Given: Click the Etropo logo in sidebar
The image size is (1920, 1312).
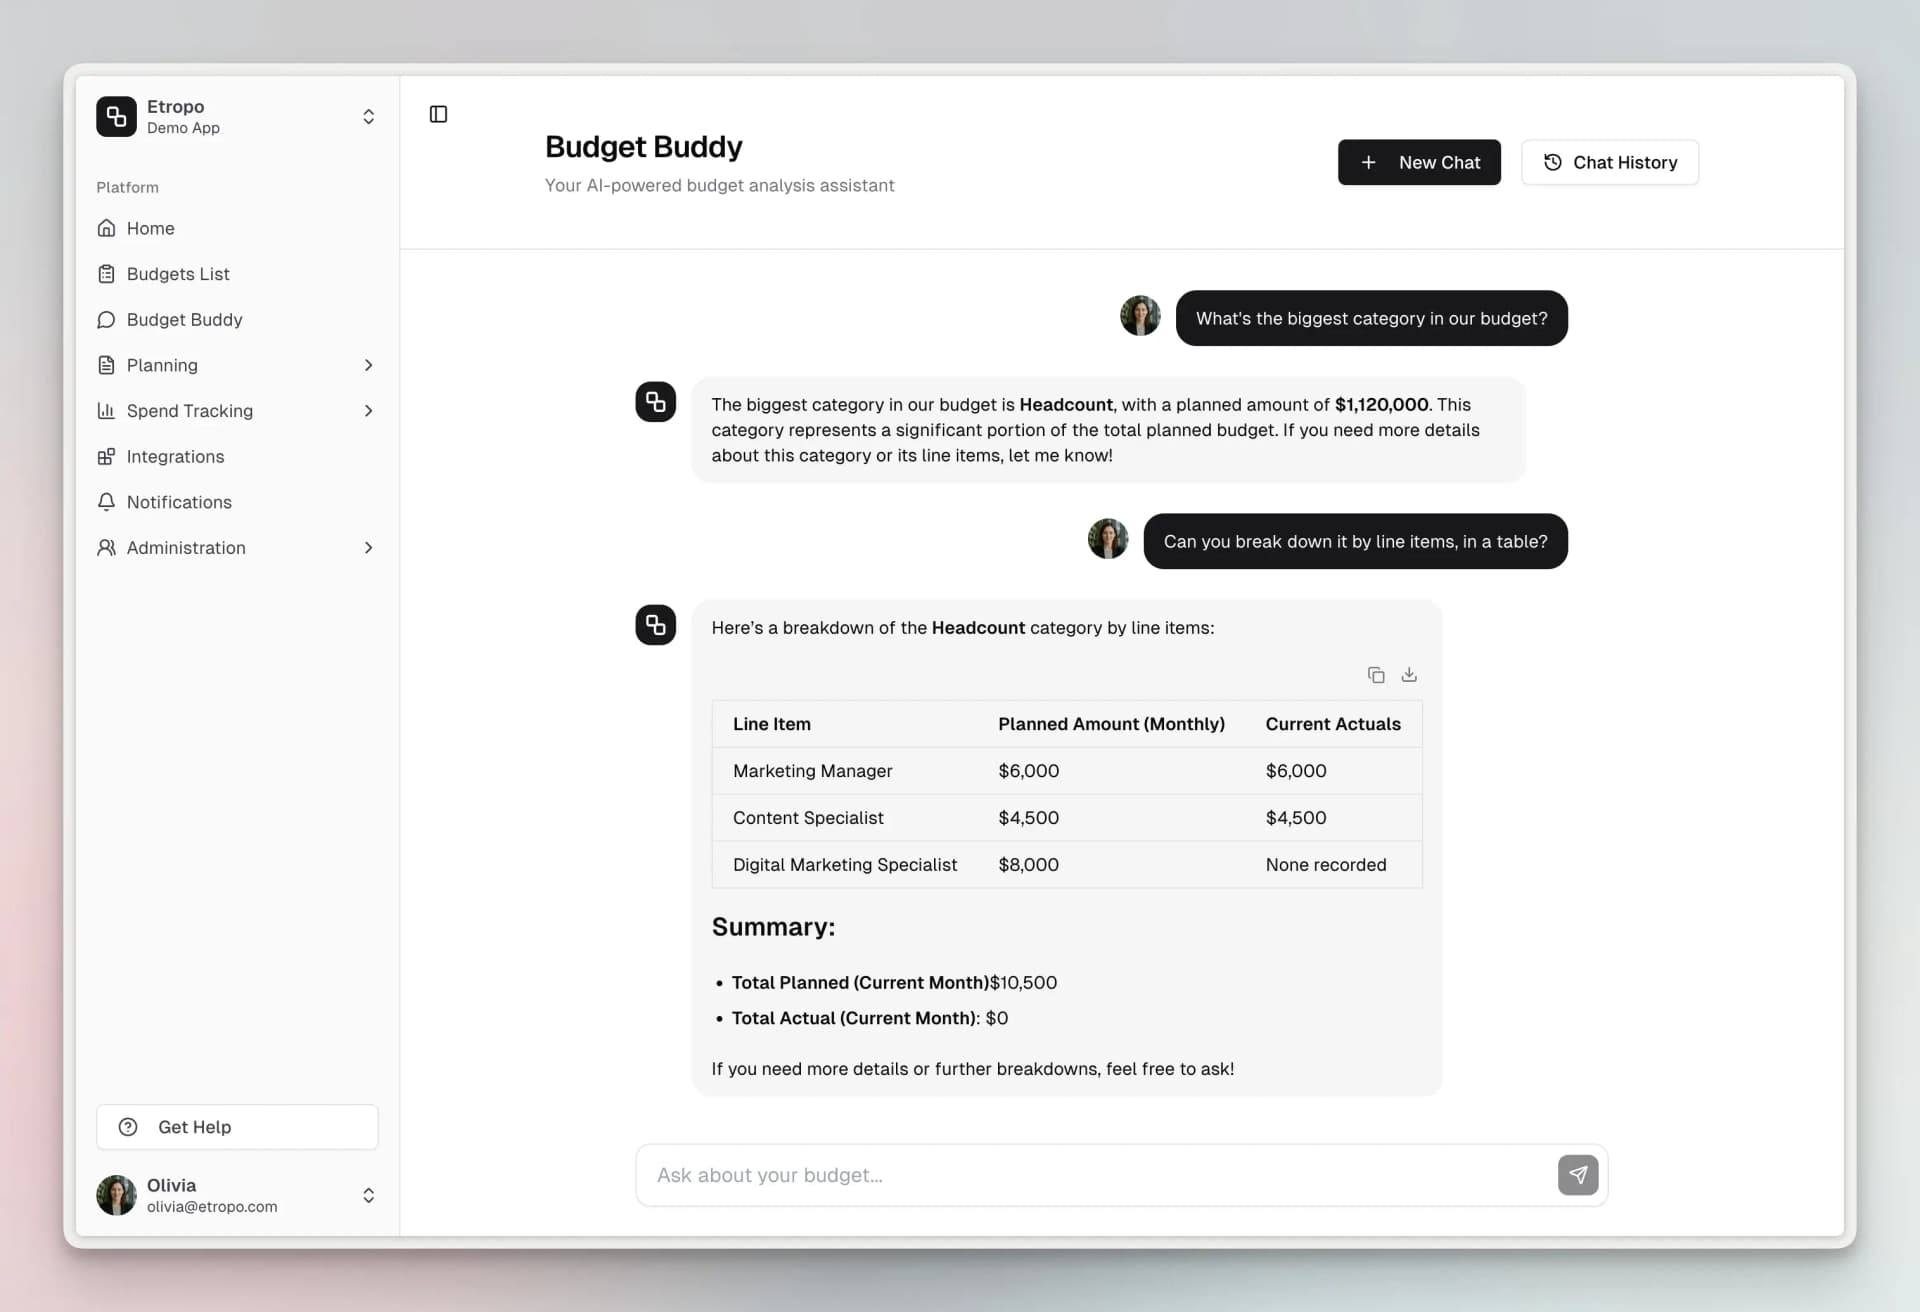Looking at the screenshot, I should [116, 116].
